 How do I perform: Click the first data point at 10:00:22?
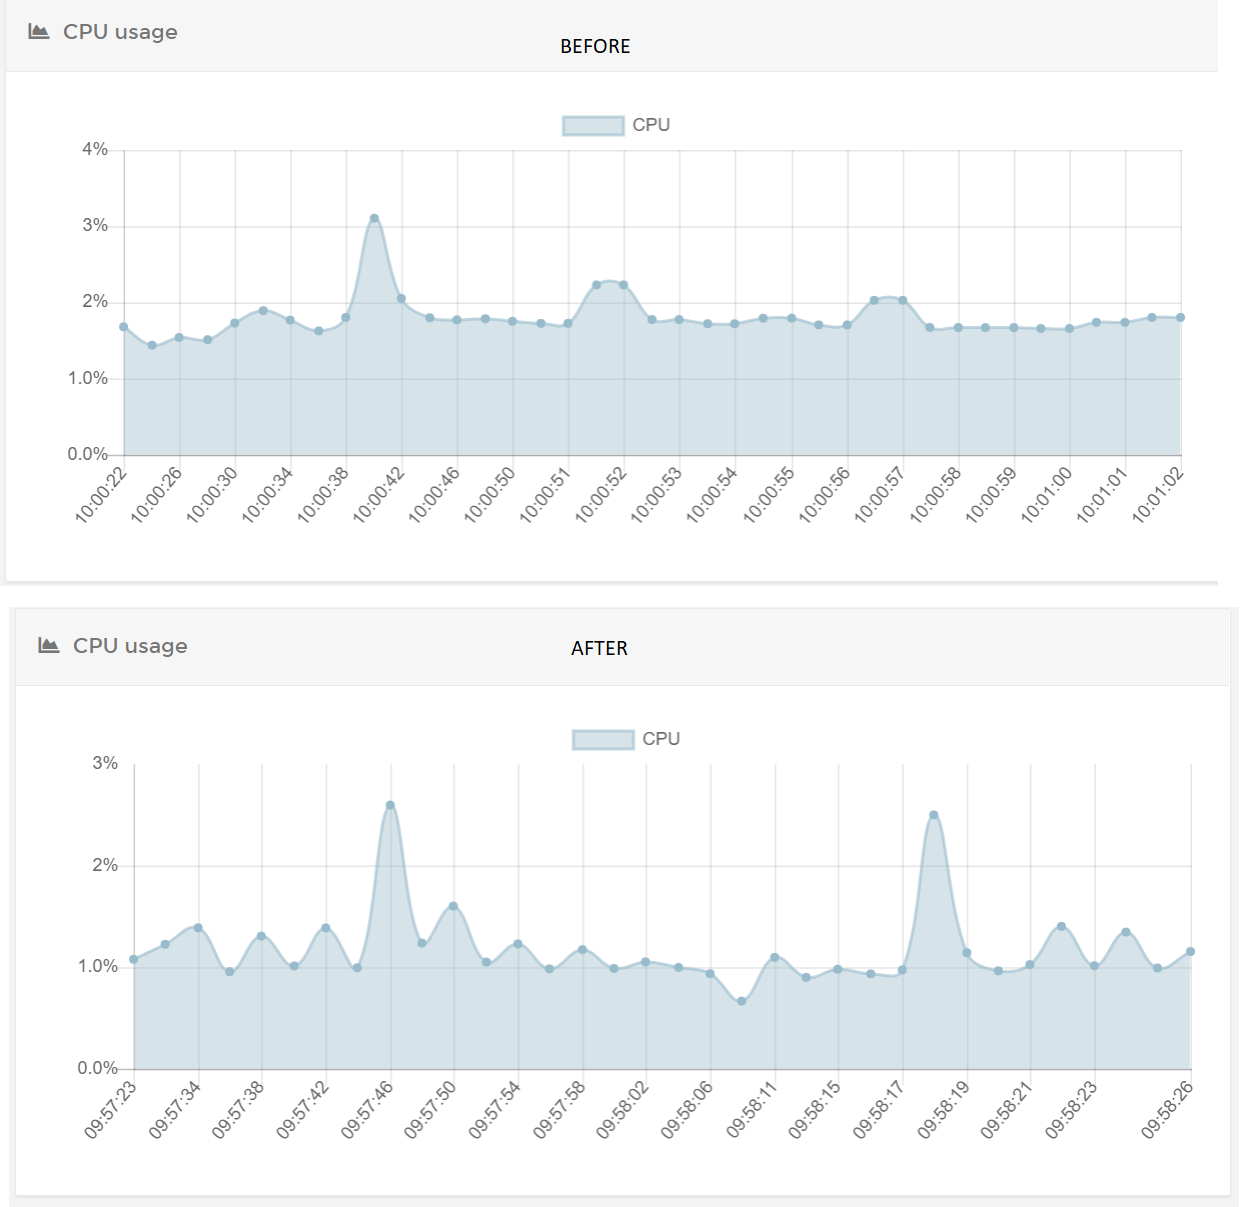pos(124,327)
